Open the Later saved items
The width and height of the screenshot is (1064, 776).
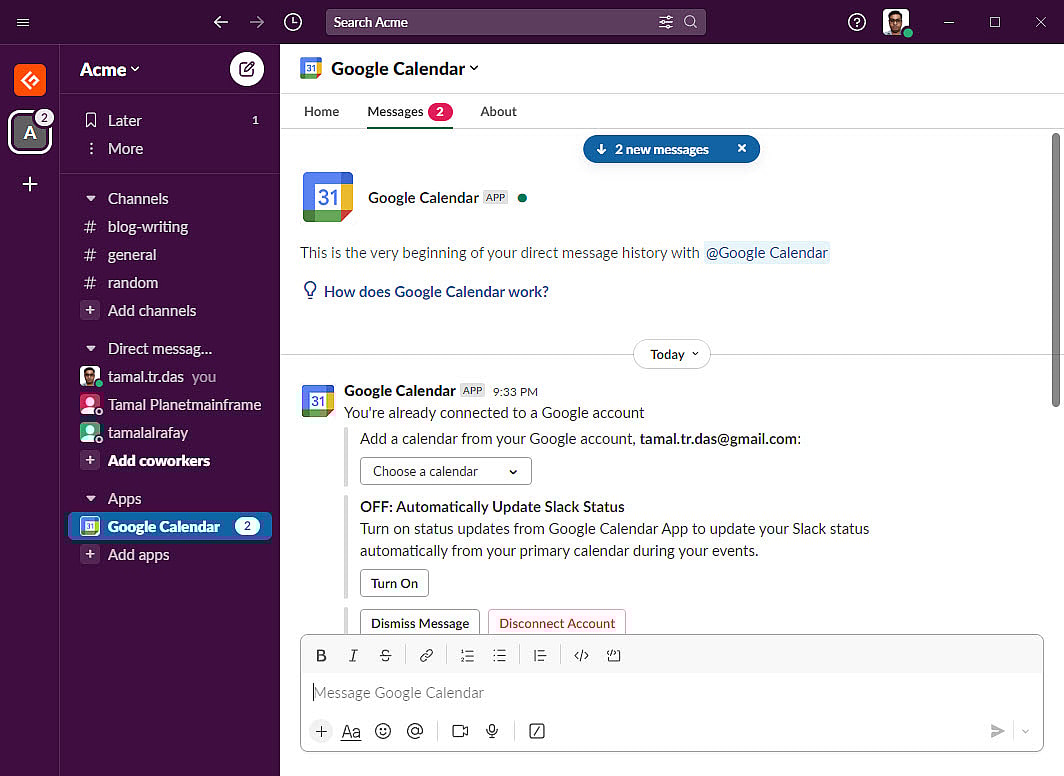[170, 120]
